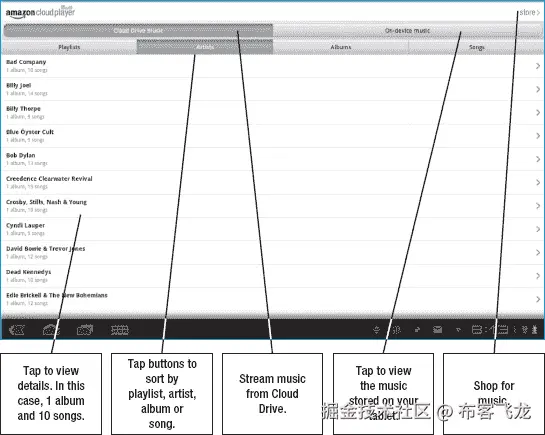The image size is (545, 435).
Task: Open chevron for Crosby, Stills, Nash & Young
Action: (x=538, y=206)
